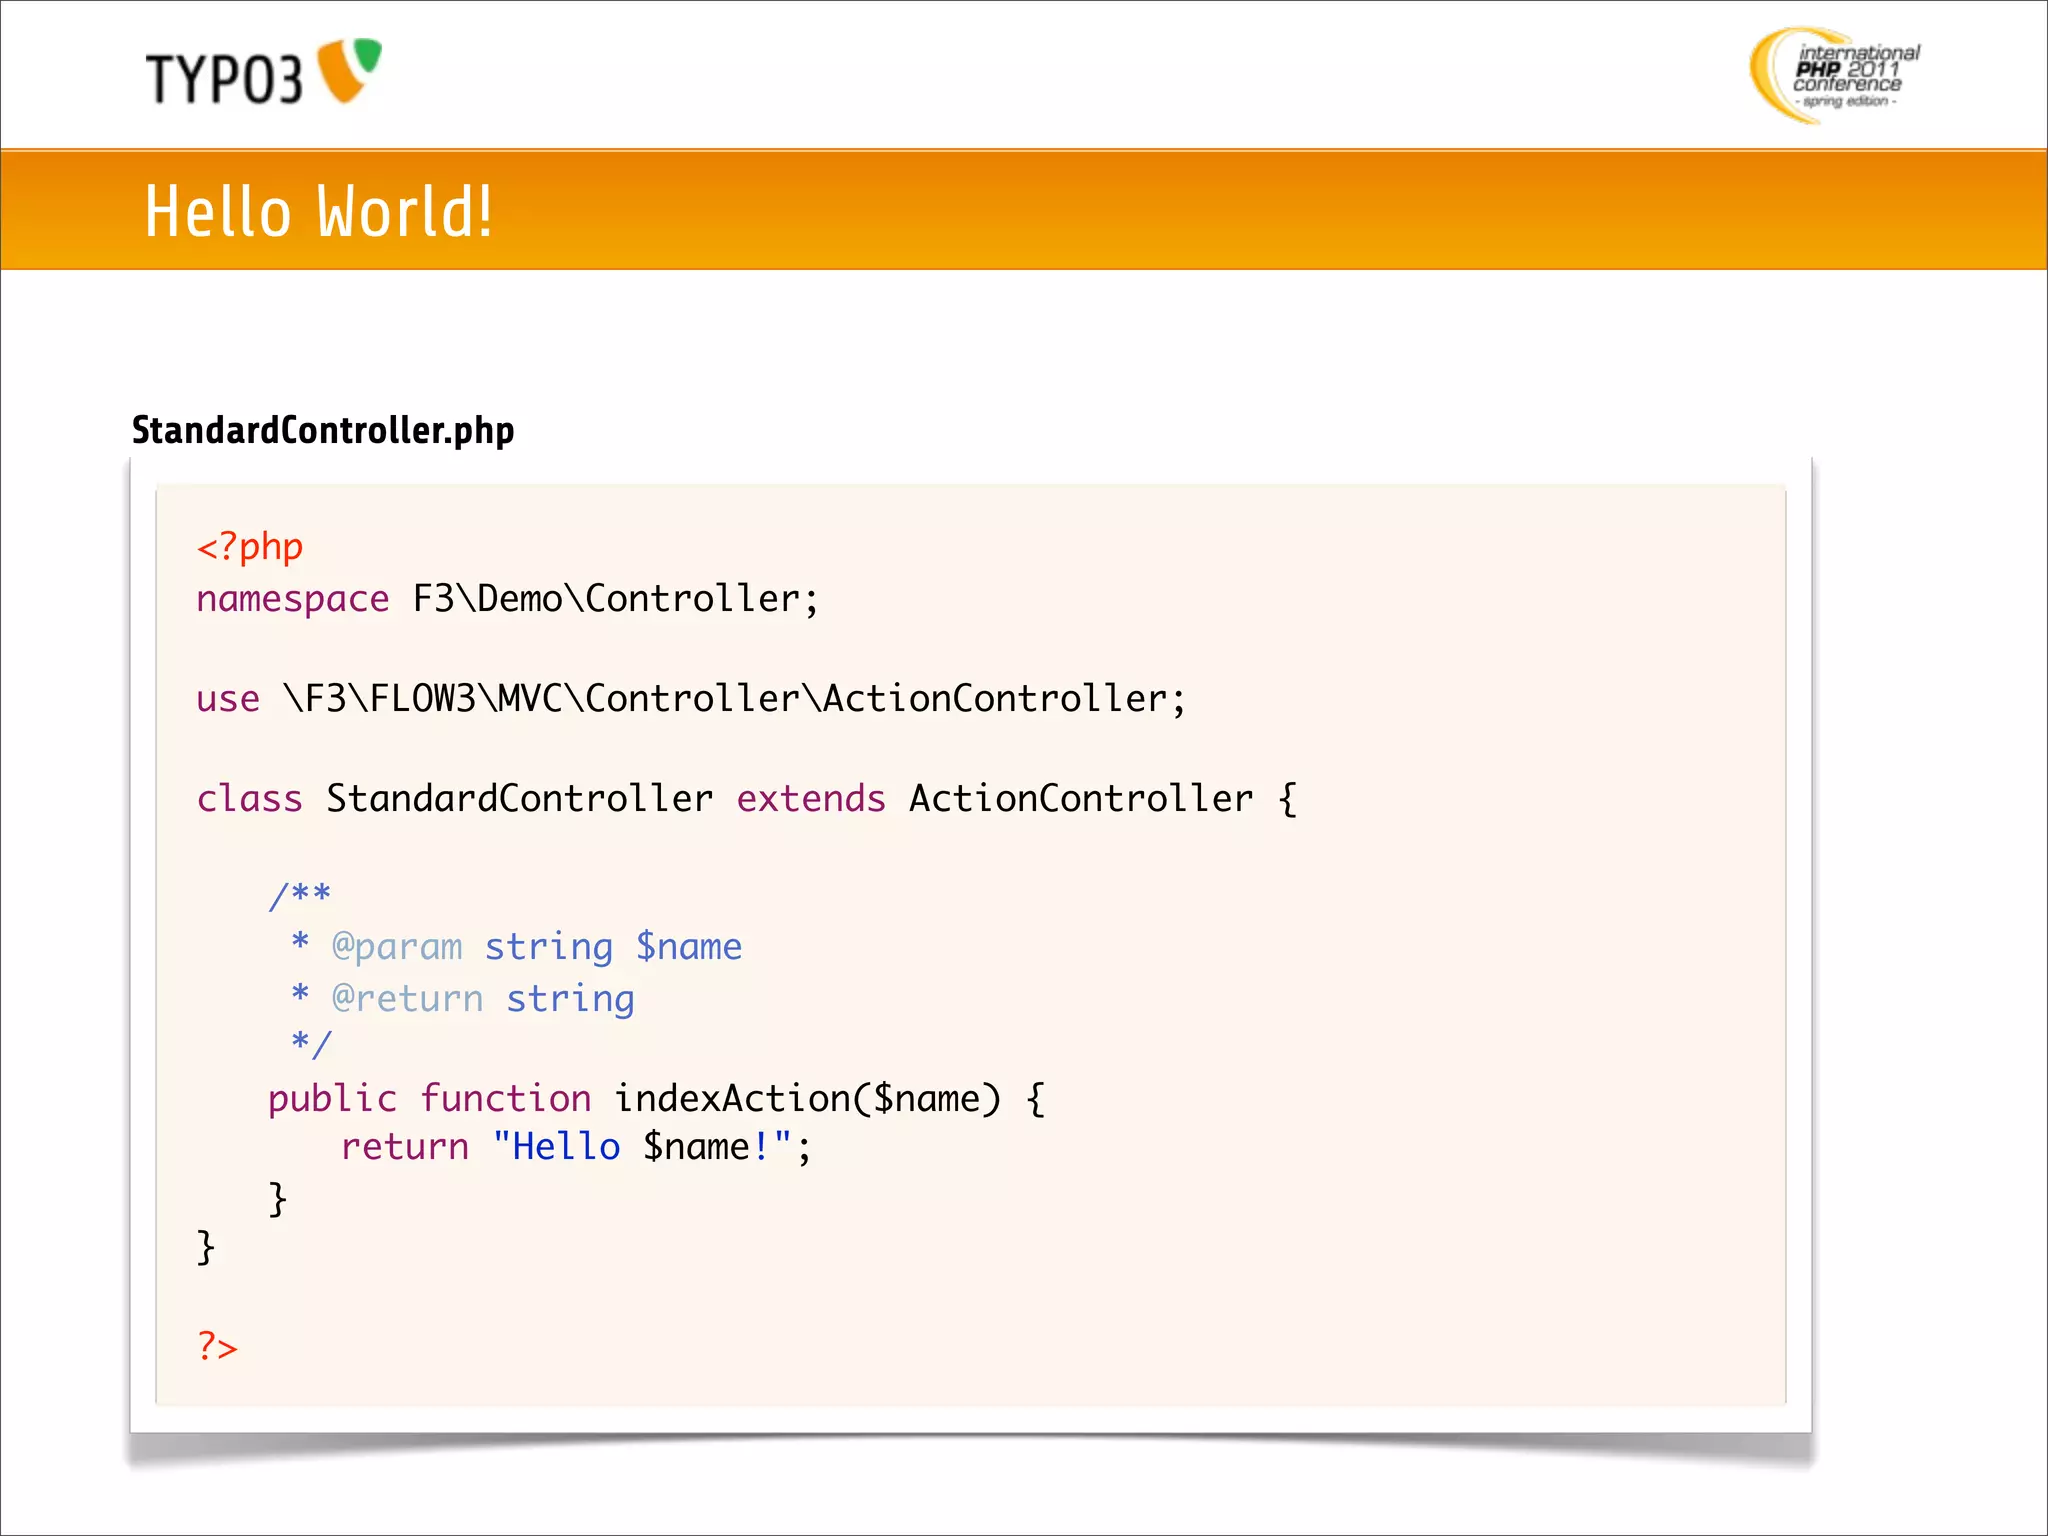2048x1536 pixels.
Task: Click the StandardController.php file name heading
Action: (x=323, y=430)
